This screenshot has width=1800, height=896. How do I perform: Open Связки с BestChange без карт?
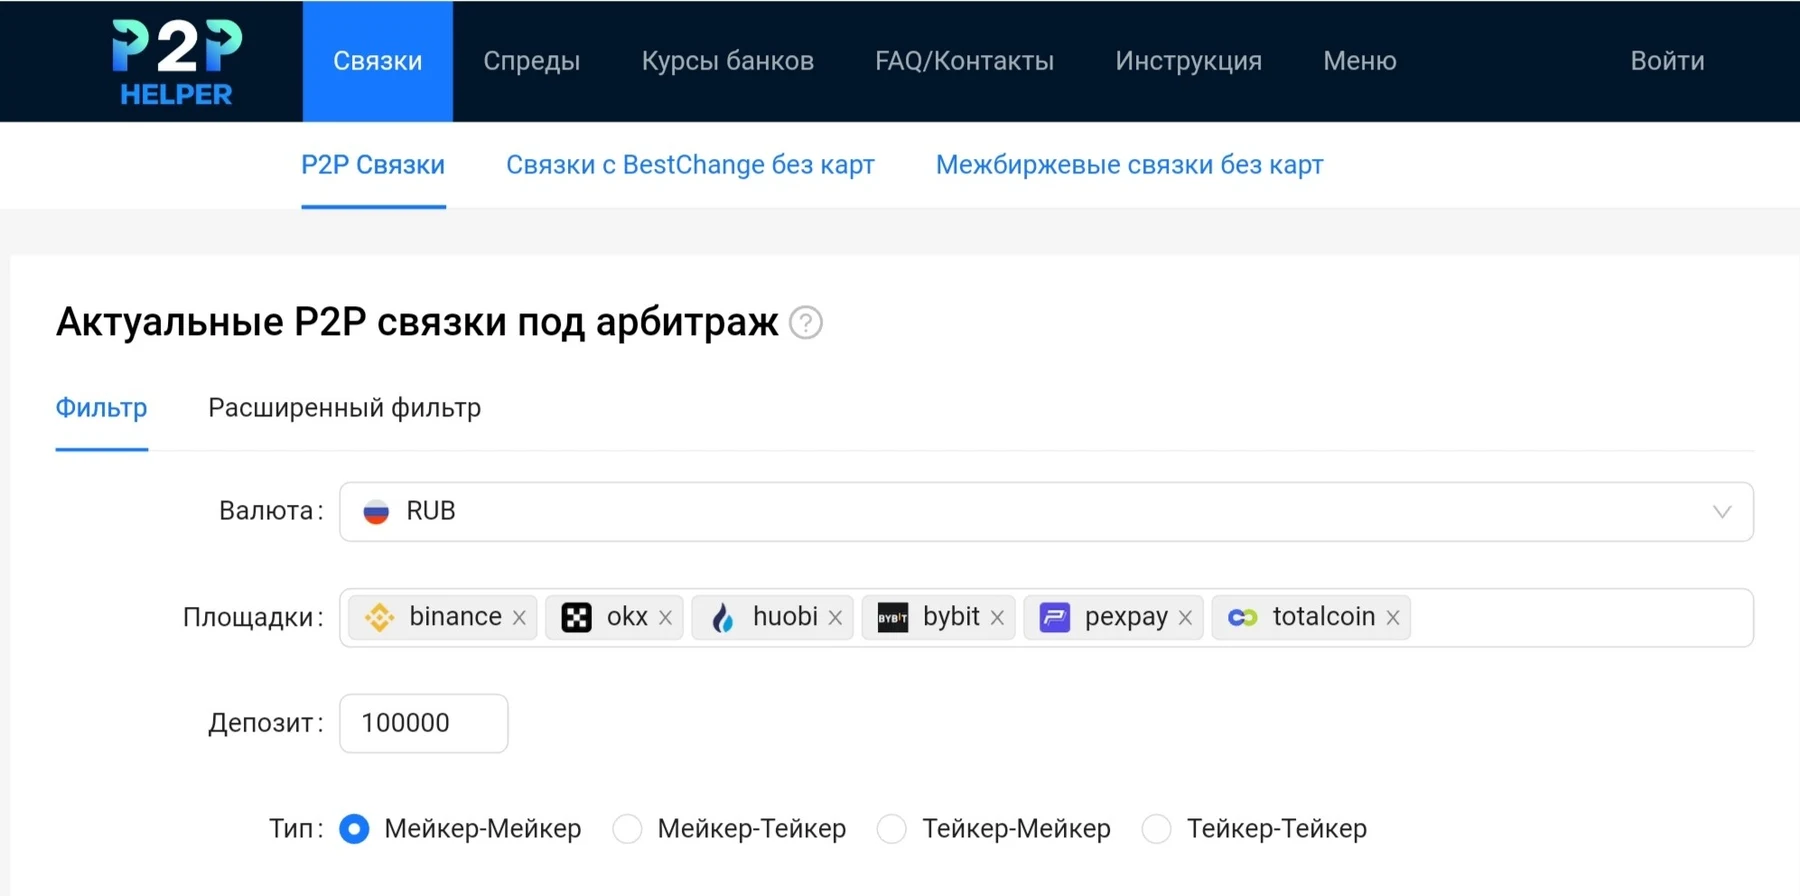coord(690,165)
